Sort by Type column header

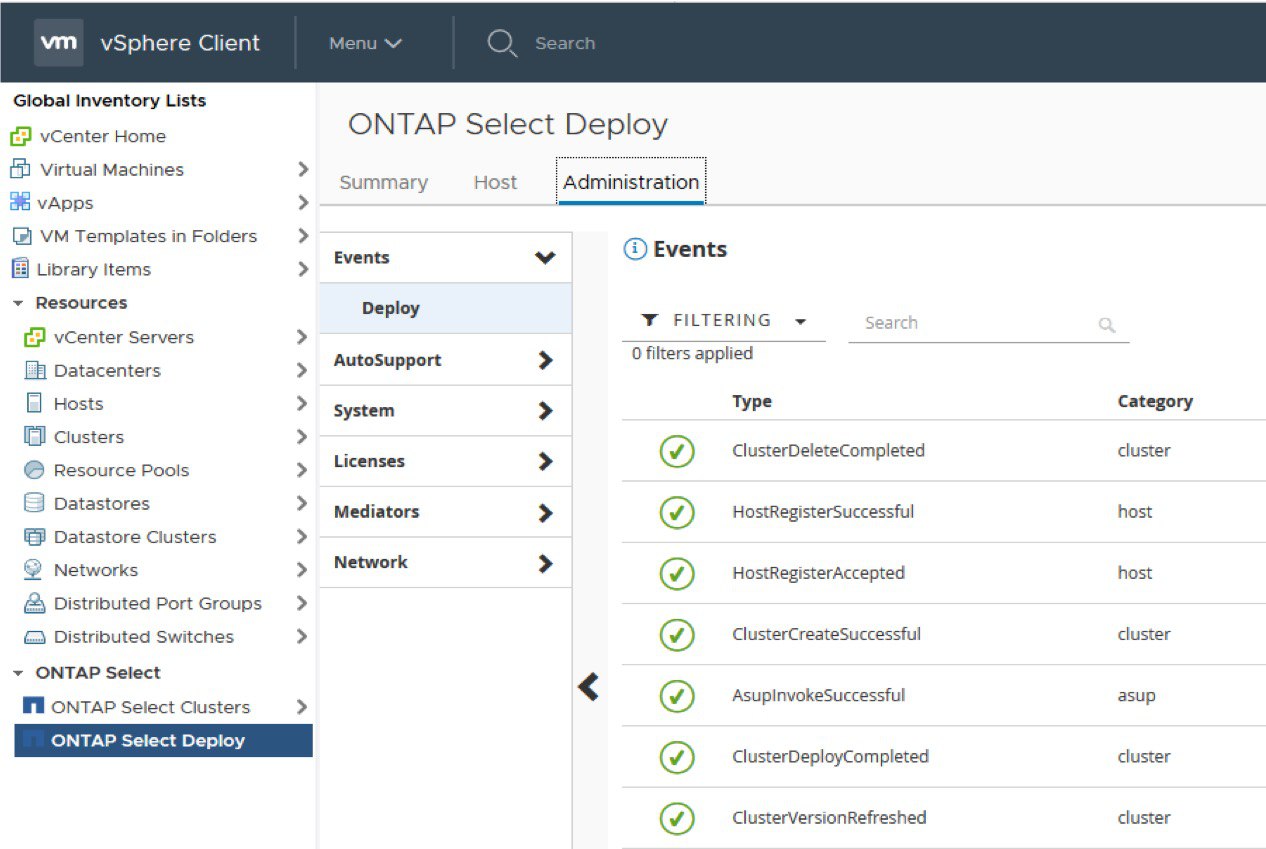point(752,401)
